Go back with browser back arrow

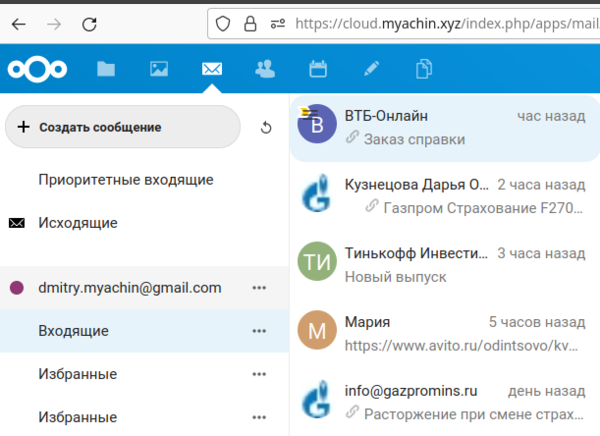(19, 23)
